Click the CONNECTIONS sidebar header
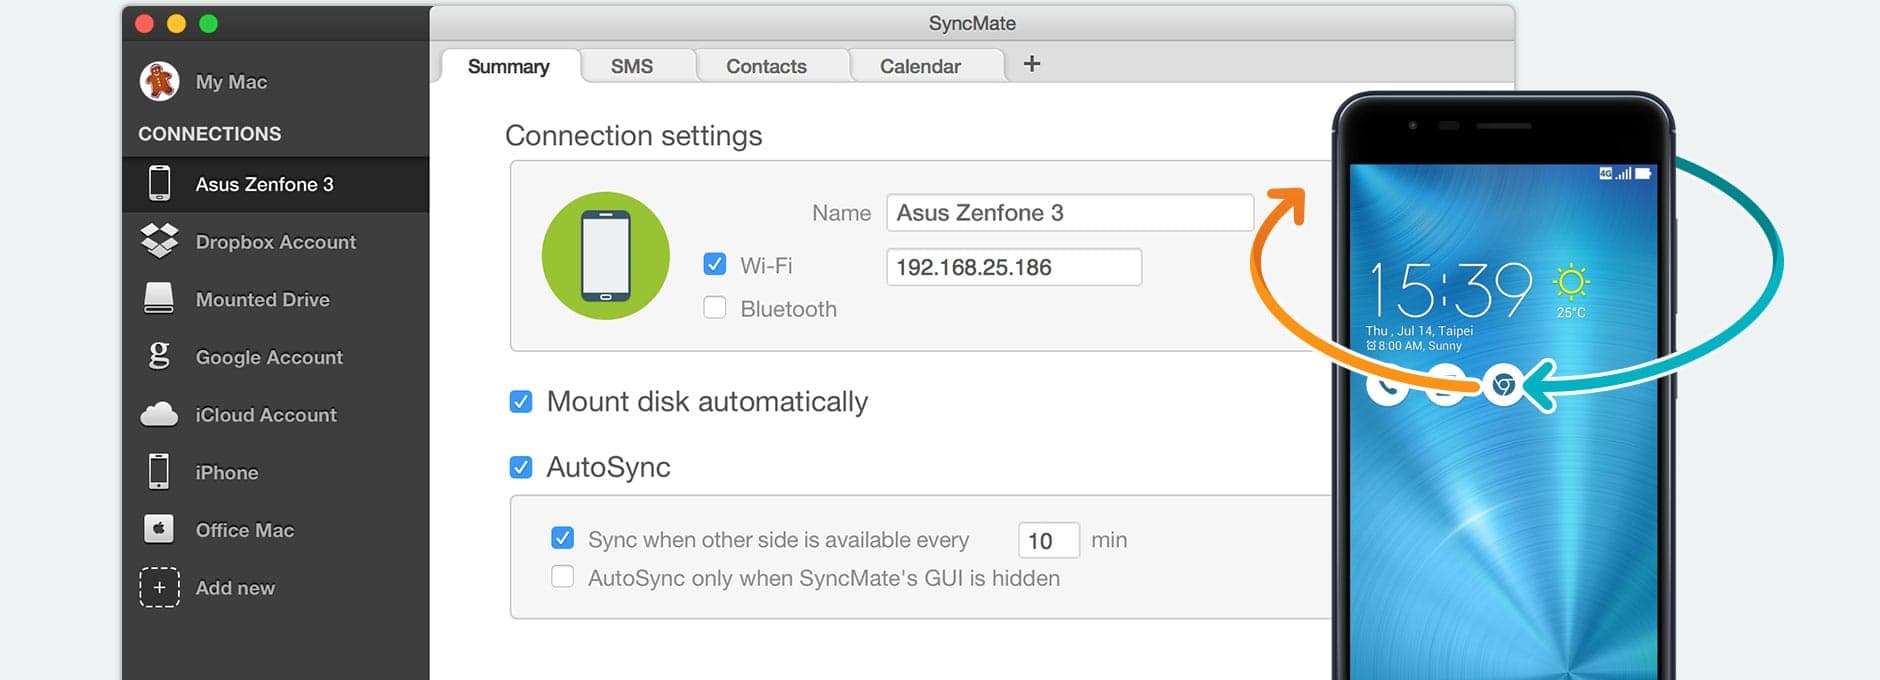 pos(210,133)
